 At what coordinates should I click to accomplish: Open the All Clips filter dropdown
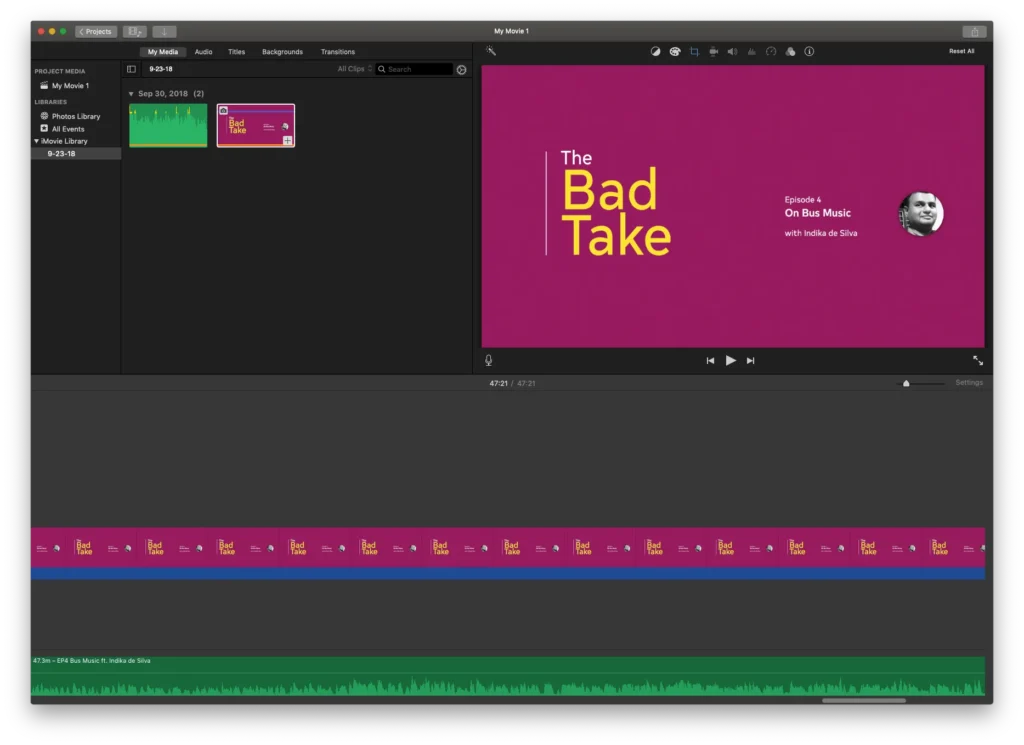click(x=354, y=69)
